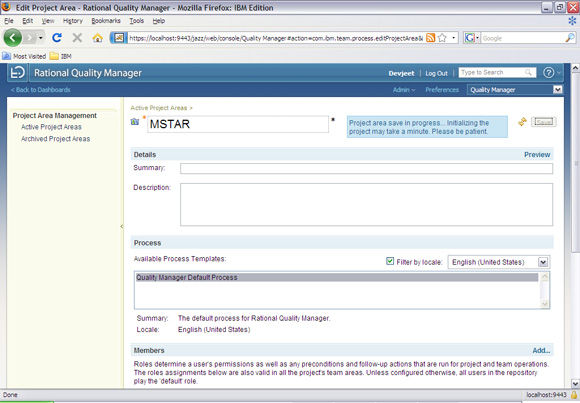Select Quality Manager Default Process template
580x403 pixels.
[x=337, y=277]
